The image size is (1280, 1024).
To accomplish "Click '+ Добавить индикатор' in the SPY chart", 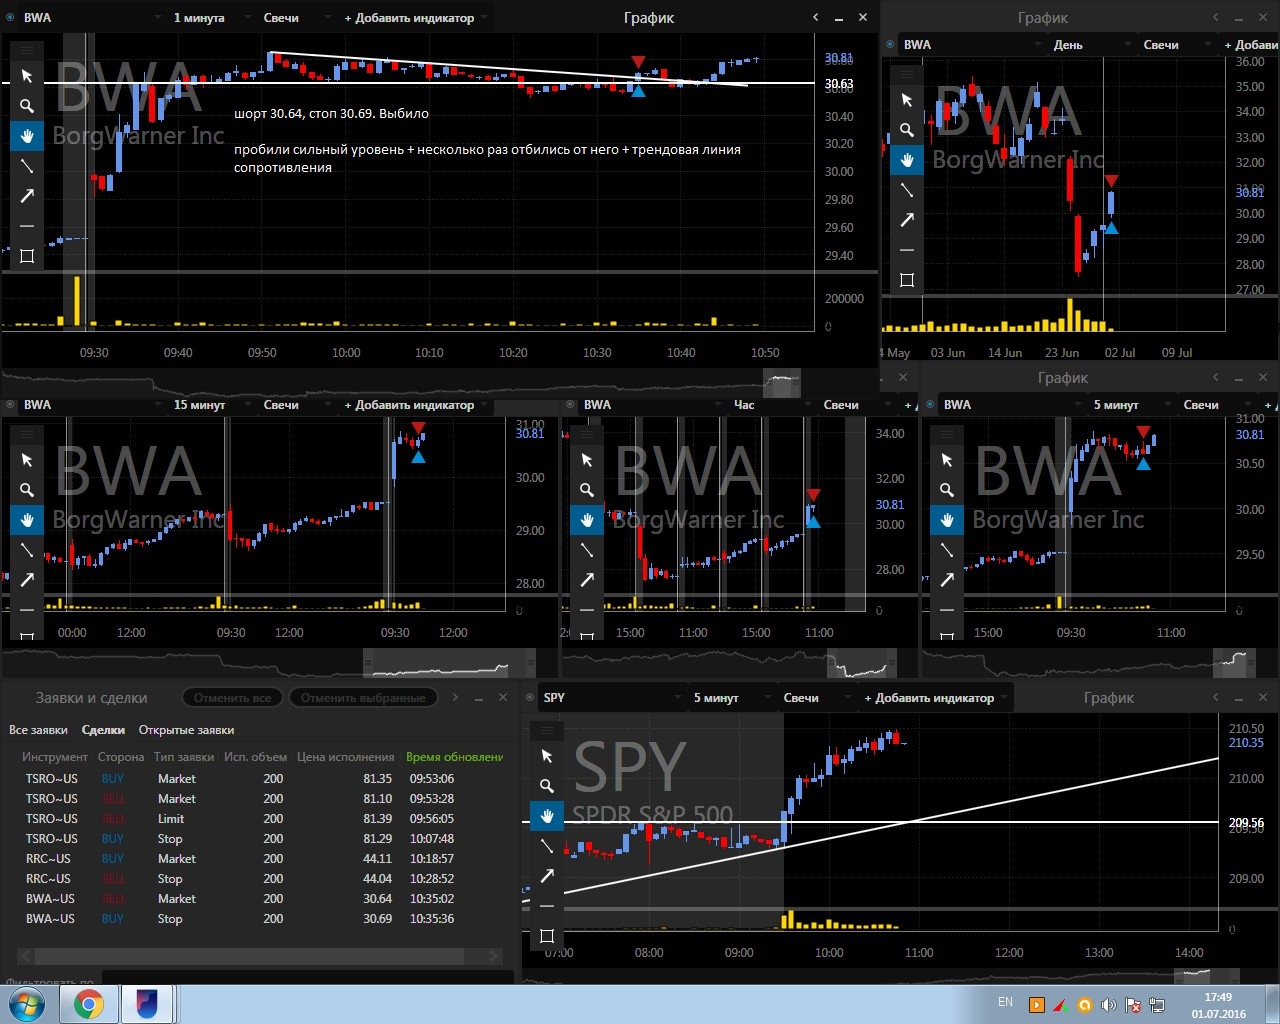I will pos(935,698).
